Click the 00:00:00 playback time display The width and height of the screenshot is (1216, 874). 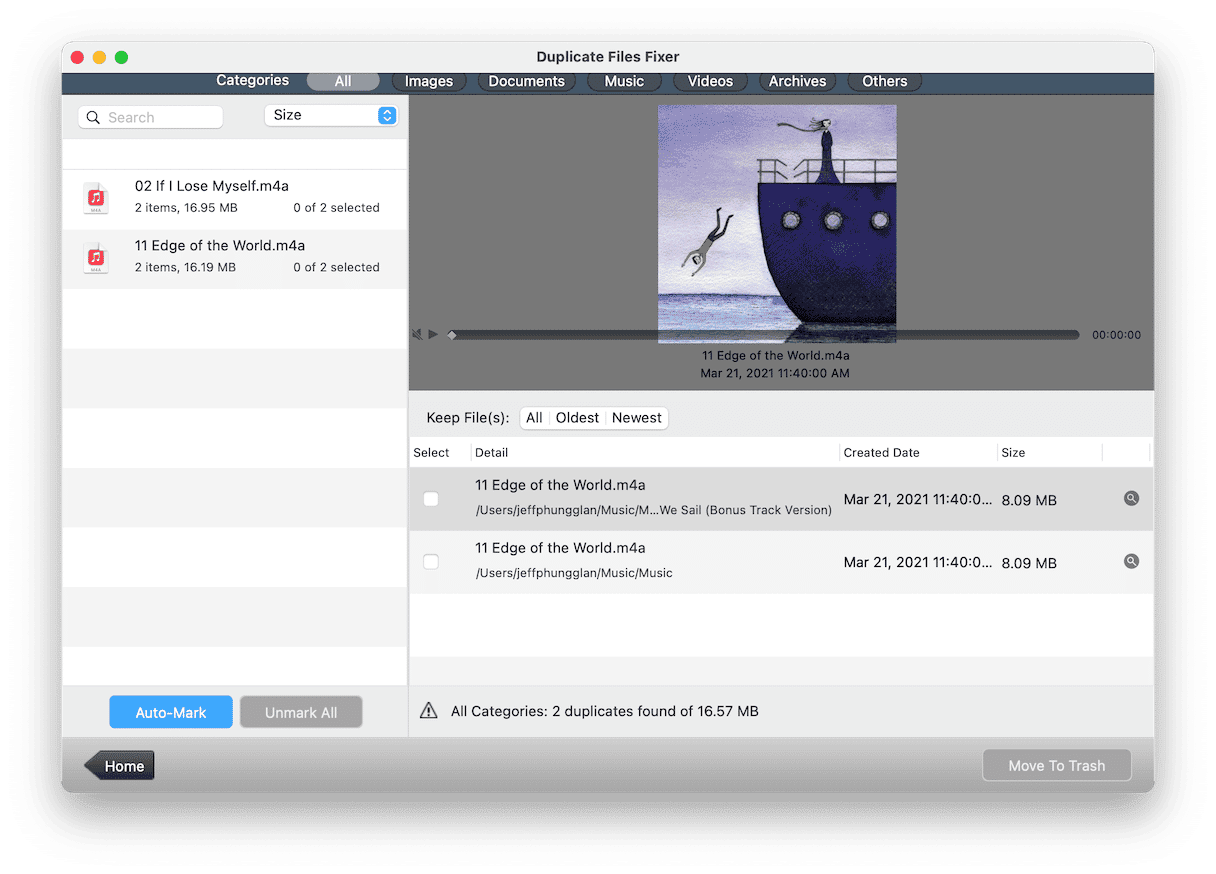pyautogui.click(x=1116, y=335)
